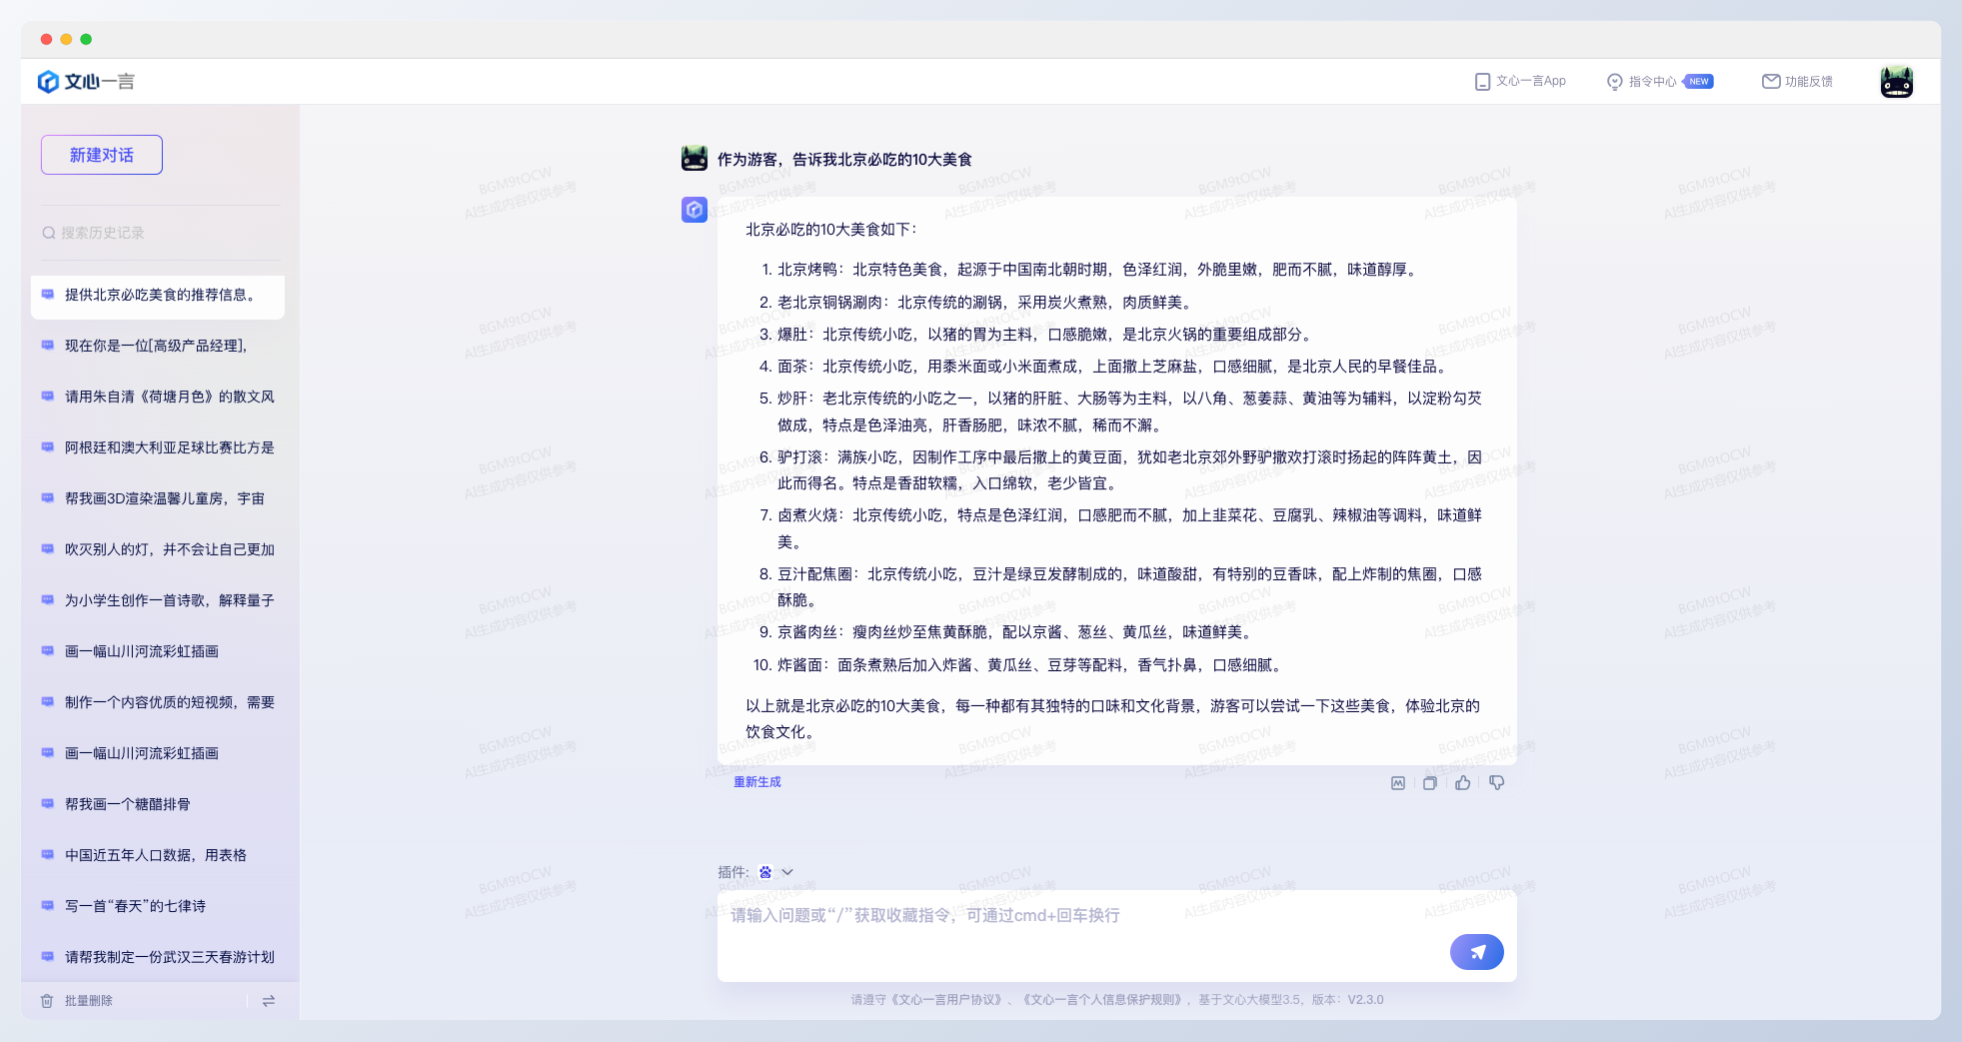Open the 《文心一言用户协议》 link
This screenshot has height=1042, width=1962.
click(x=945, y=1000)
